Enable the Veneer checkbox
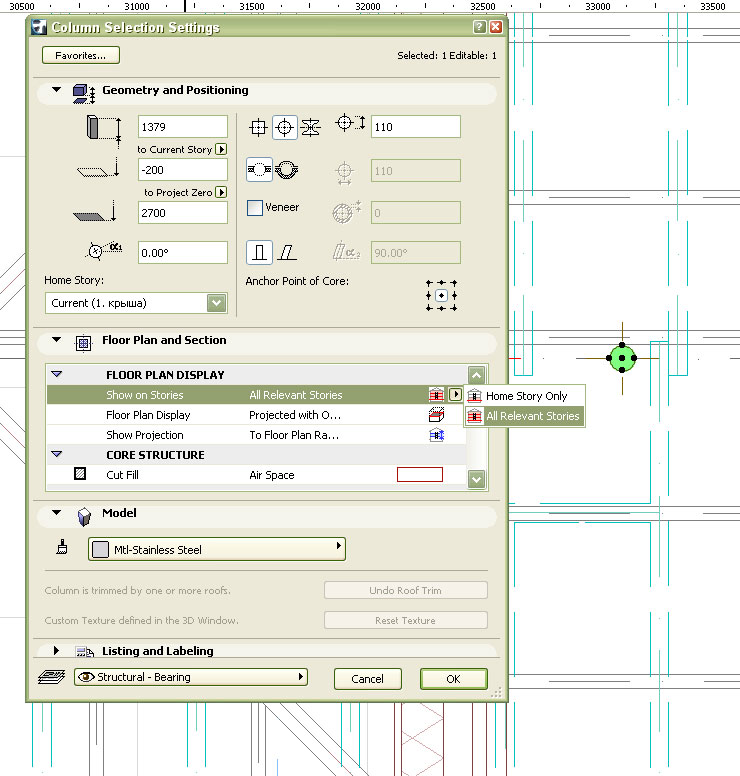This screenshot has height=776, width=740. click(255, 207)
